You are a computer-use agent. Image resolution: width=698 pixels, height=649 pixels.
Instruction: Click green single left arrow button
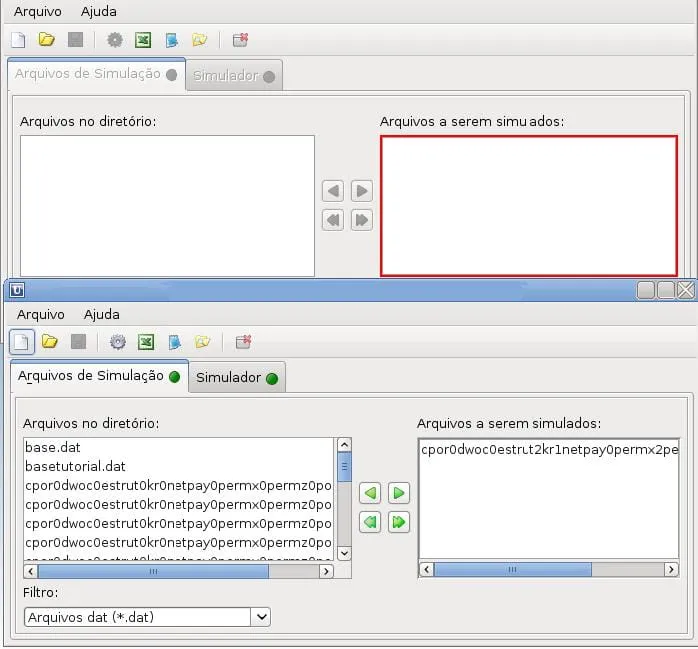tap(370, 493)
